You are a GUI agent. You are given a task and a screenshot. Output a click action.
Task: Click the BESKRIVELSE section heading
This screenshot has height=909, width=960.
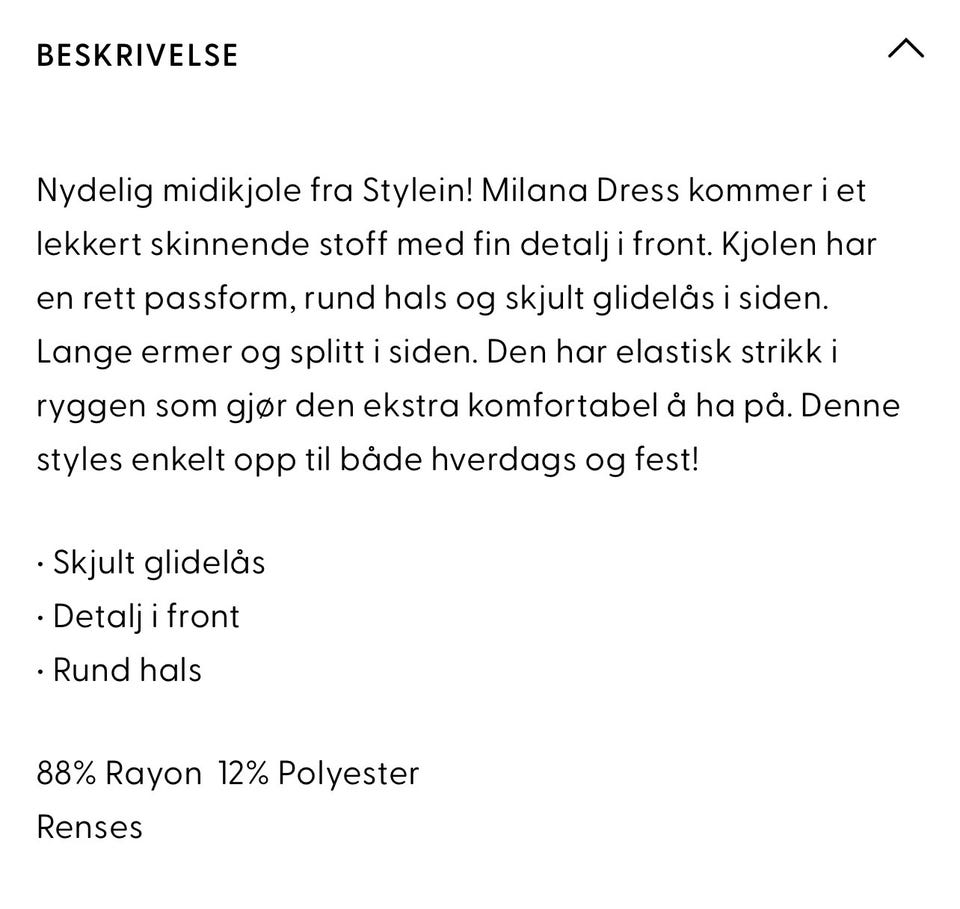137,55
